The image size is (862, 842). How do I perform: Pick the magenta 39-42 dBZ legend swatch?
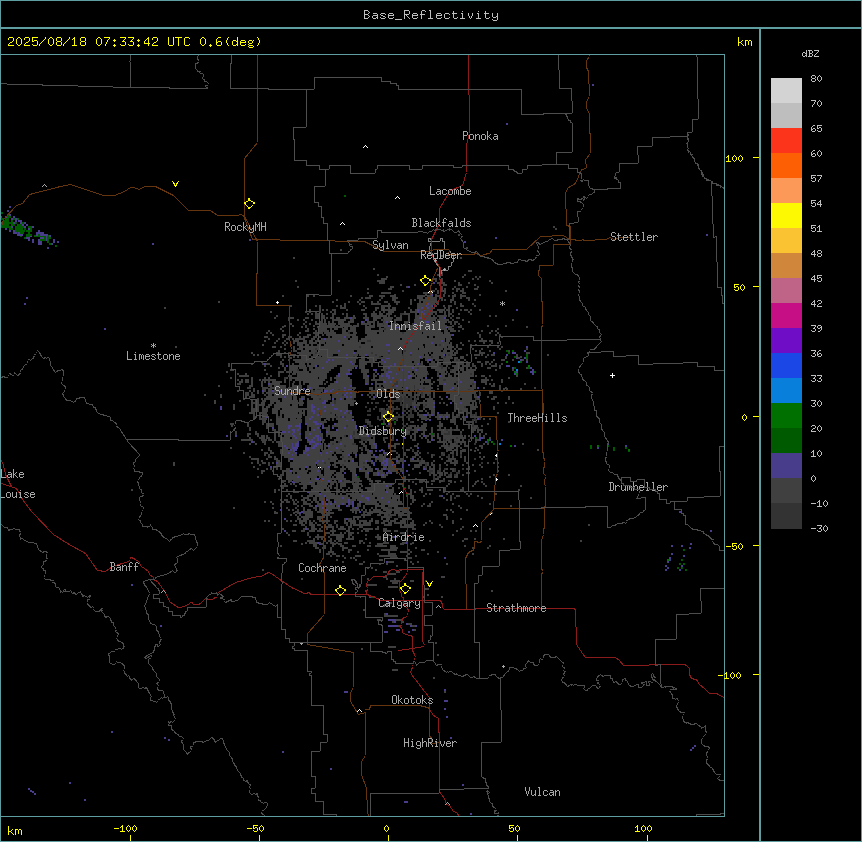[786, 315]
